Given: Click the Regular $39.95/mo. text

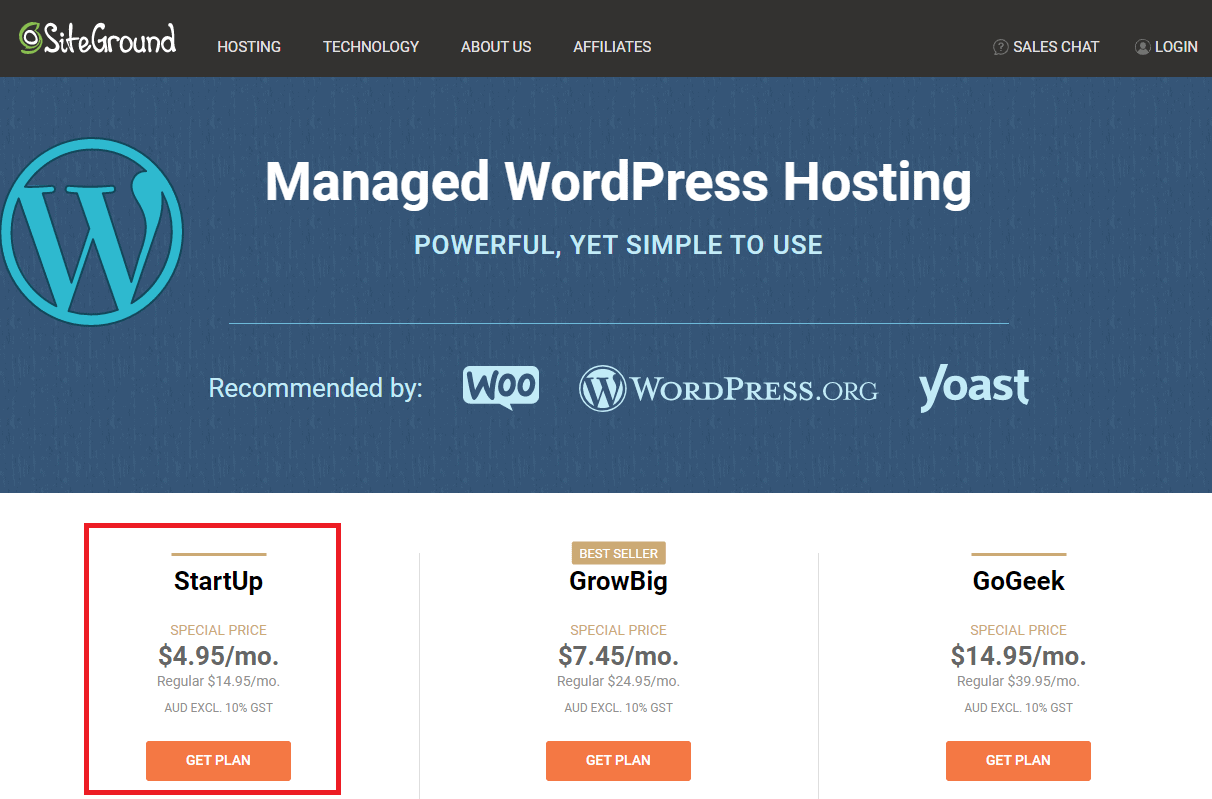Looking at the screenshot, I should pyautogui.click(x=1018, y=682).
